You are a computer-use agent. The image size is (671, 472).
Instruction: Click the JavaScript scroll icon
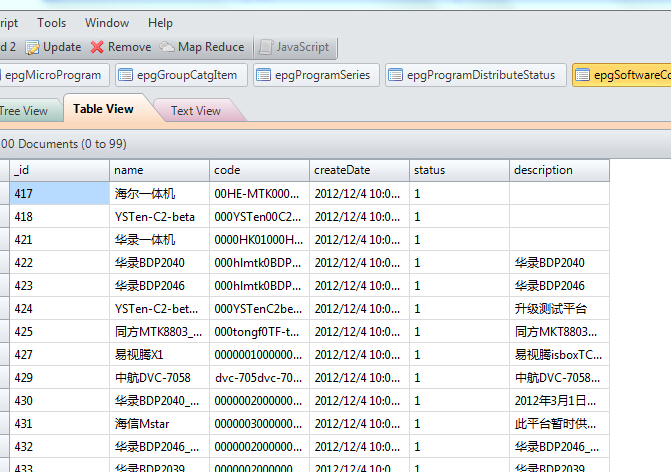[266, 47]
